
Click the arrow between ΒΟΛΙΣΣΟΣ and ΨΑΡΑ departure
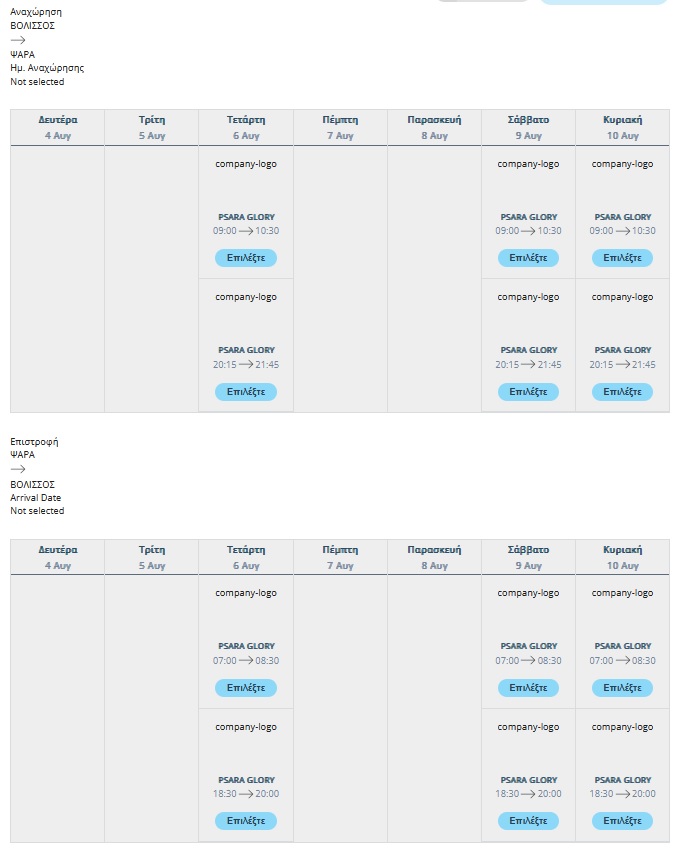[x=18, y=40]
